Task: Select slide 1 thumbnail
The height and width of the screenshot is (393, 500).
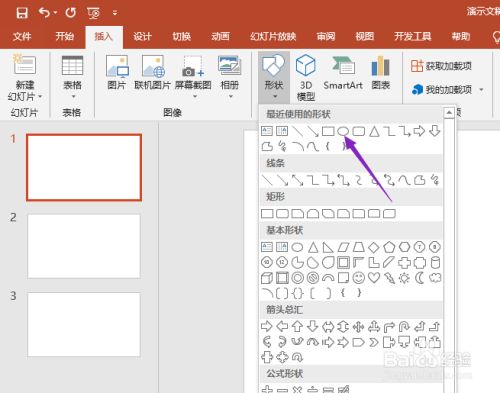Action: click(84, 167)
